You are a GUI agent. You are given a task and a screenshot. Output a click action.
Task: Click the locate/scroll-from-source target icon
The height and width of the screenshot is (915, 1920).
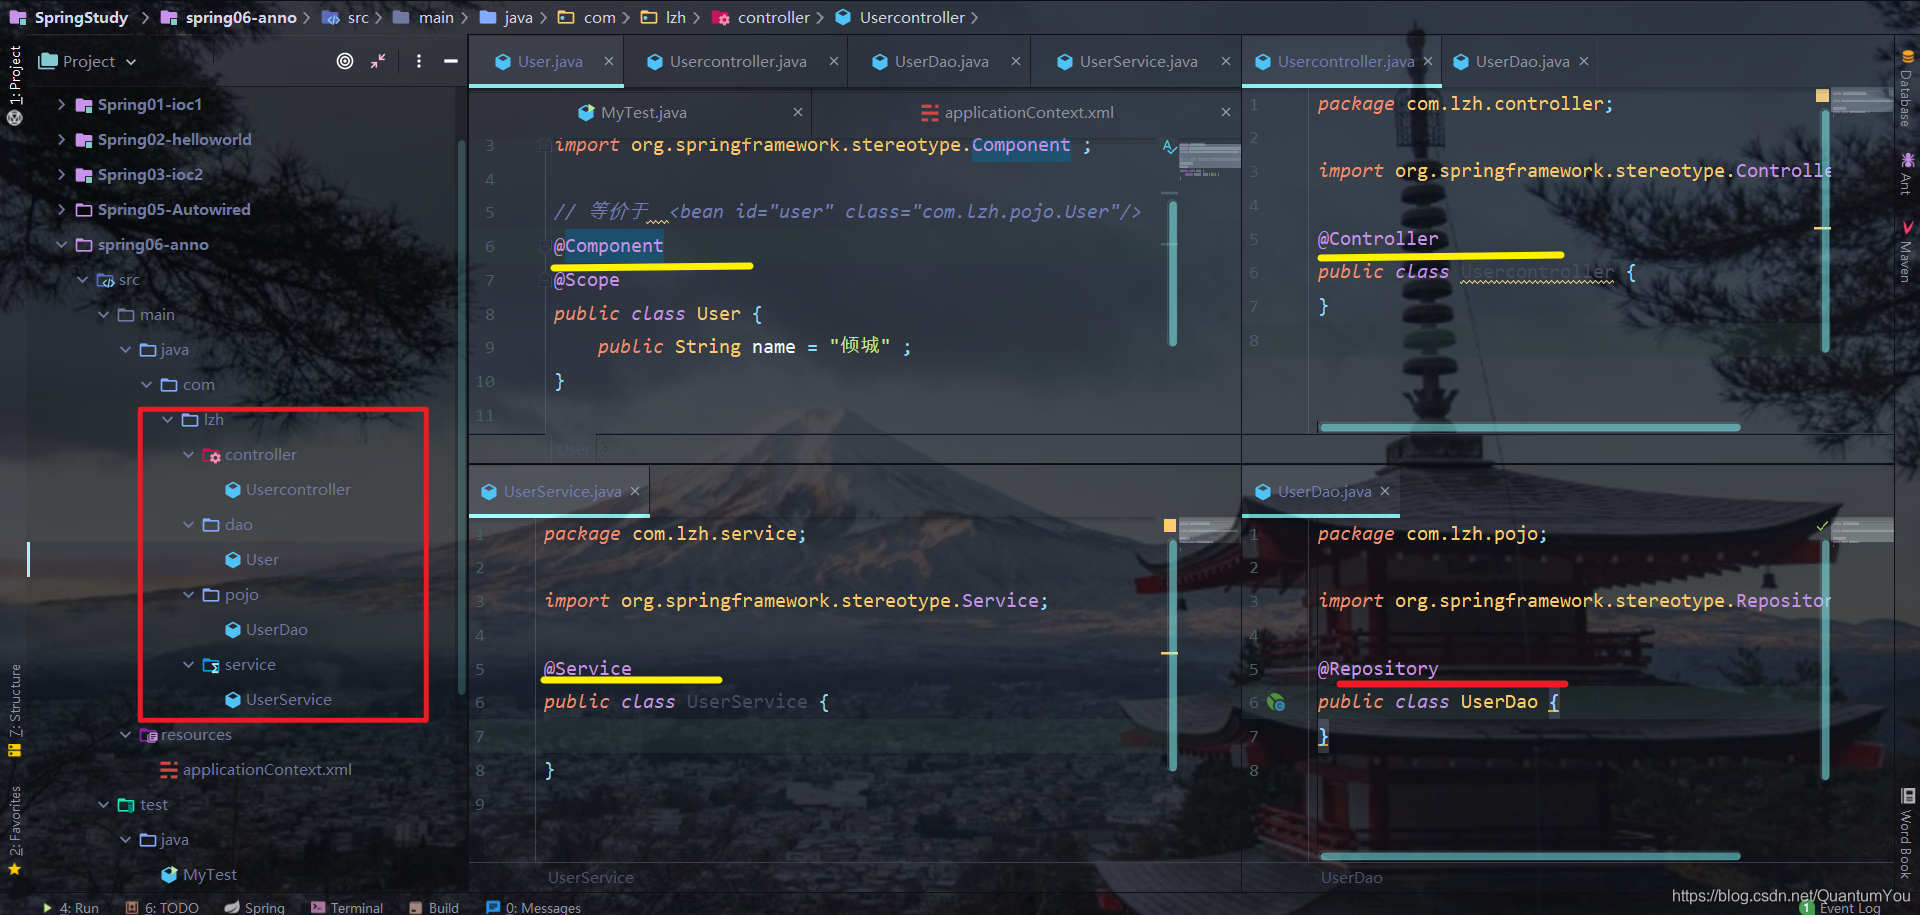(345, 61)
